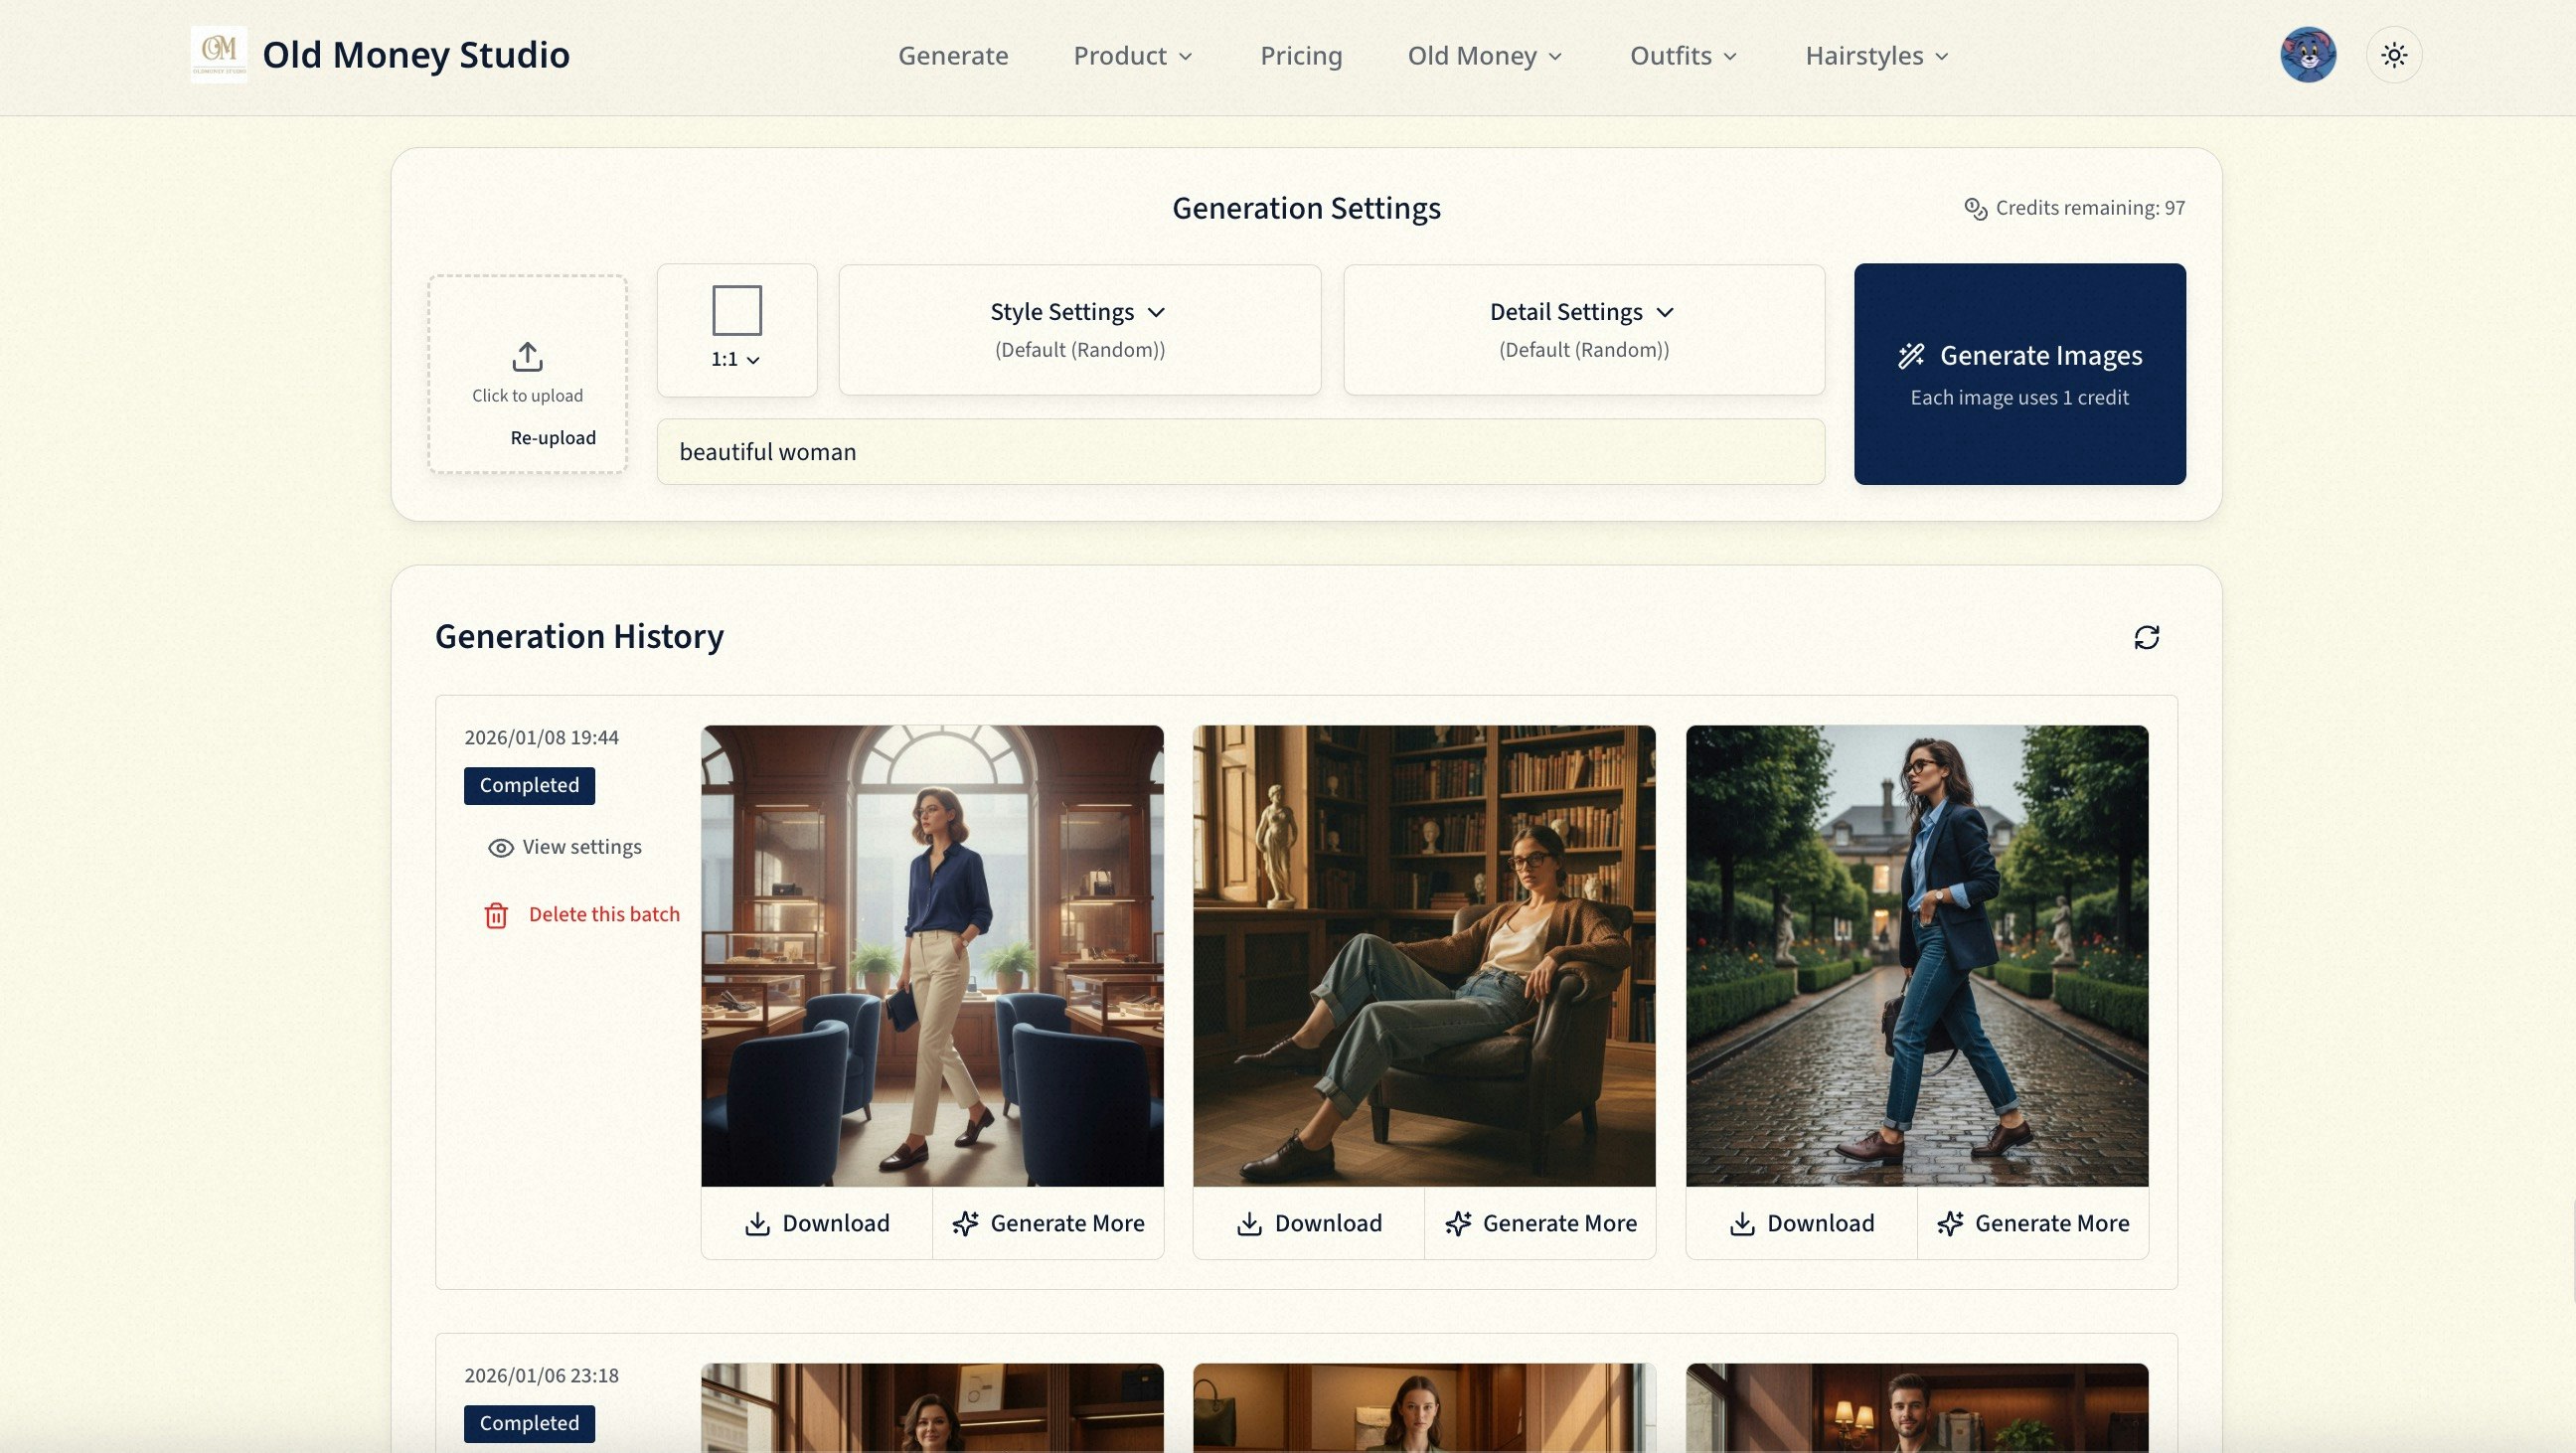The width and height of the screenshot is (2576, 1453).
Task: Toggle the light/dark theme sun icon
Action: point(2394,55)
